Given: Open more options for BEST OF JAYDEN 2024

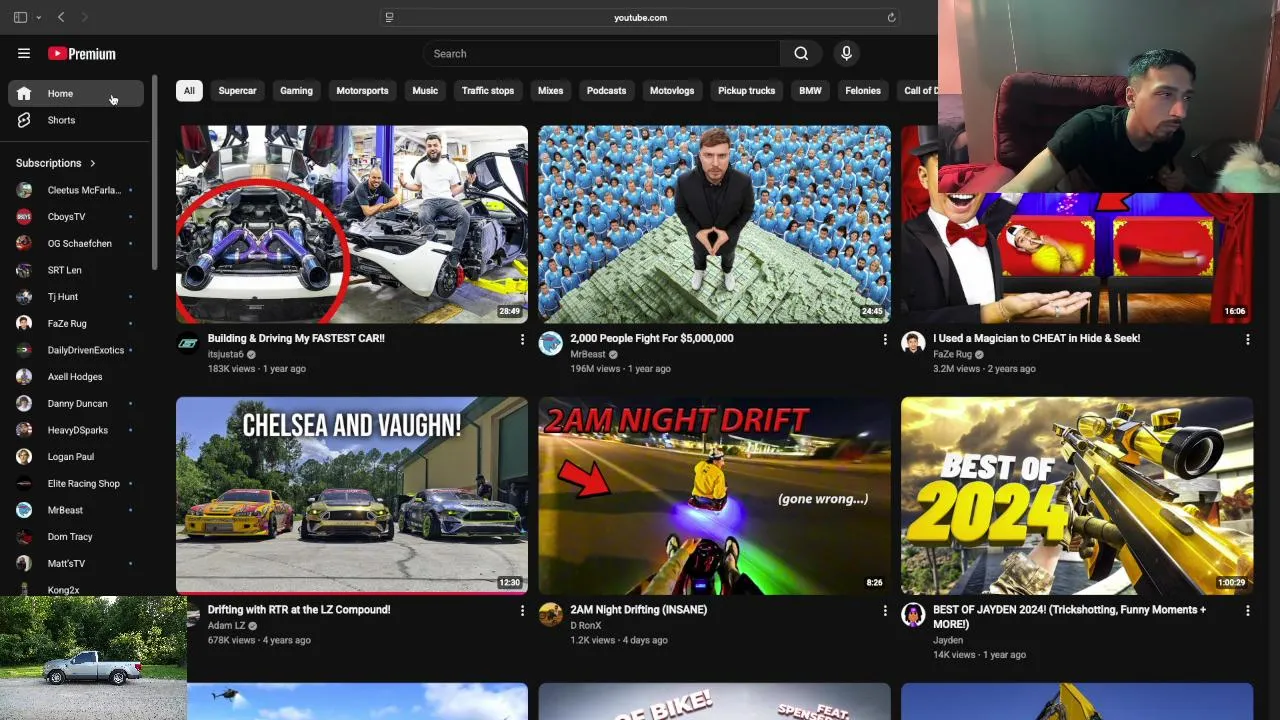Looking at the screenshot, I should (x=1247, y=610).
